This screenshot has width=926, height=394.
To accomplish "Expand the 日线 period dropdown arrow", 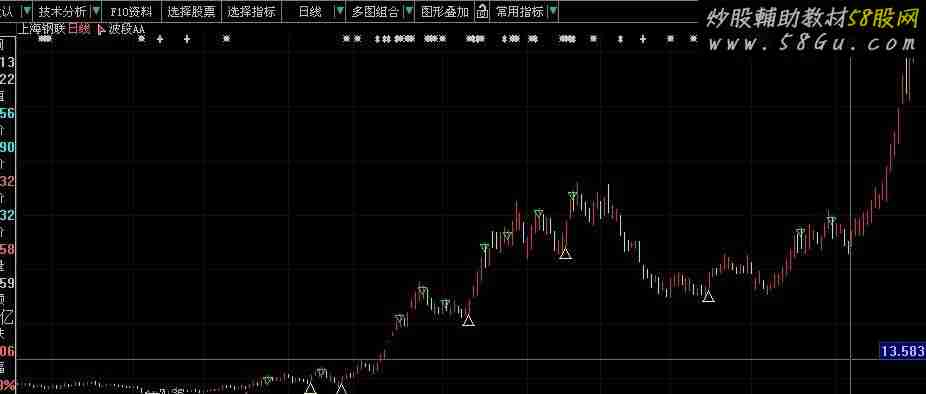I will point(340,11).
